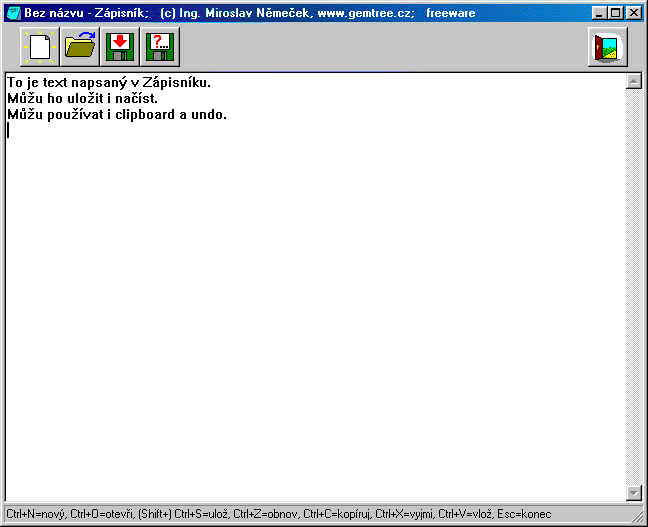
Task: Open a file with folder icon
Action: 80,47
